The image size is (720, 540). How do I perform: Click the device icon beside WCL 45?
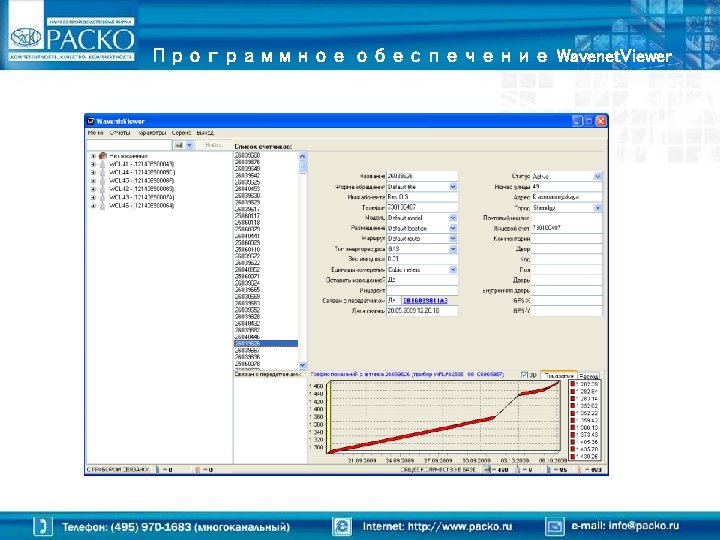click(x=102, y=206)
